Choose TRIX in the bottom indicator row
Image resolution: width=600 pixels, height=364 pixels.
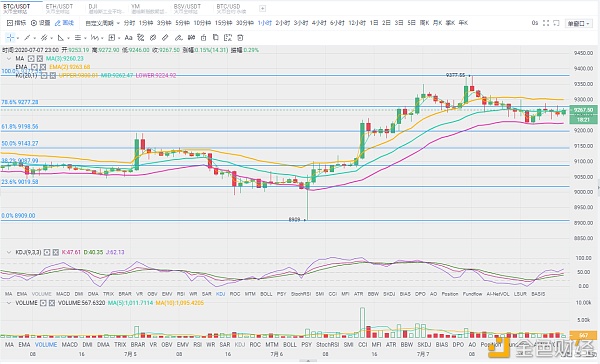[x=120, y=344]
